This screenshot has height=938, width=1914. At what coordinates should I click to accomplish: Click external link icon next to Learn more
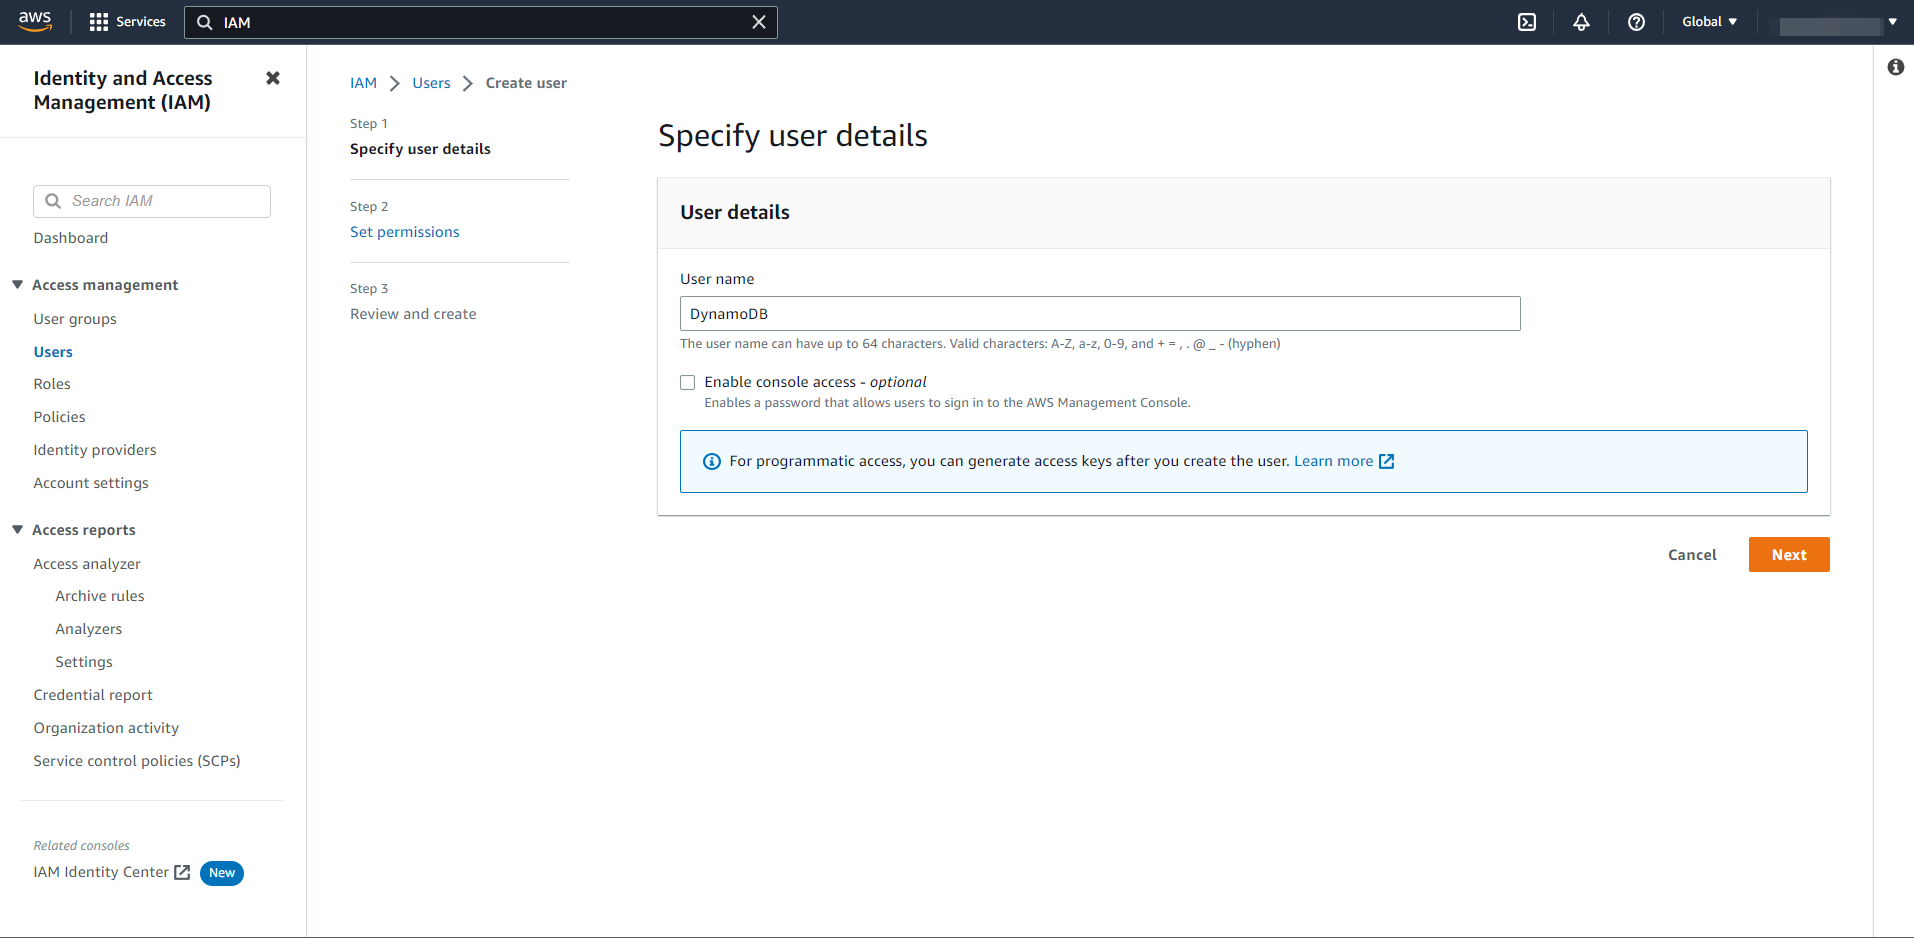tap(1386, 461)
